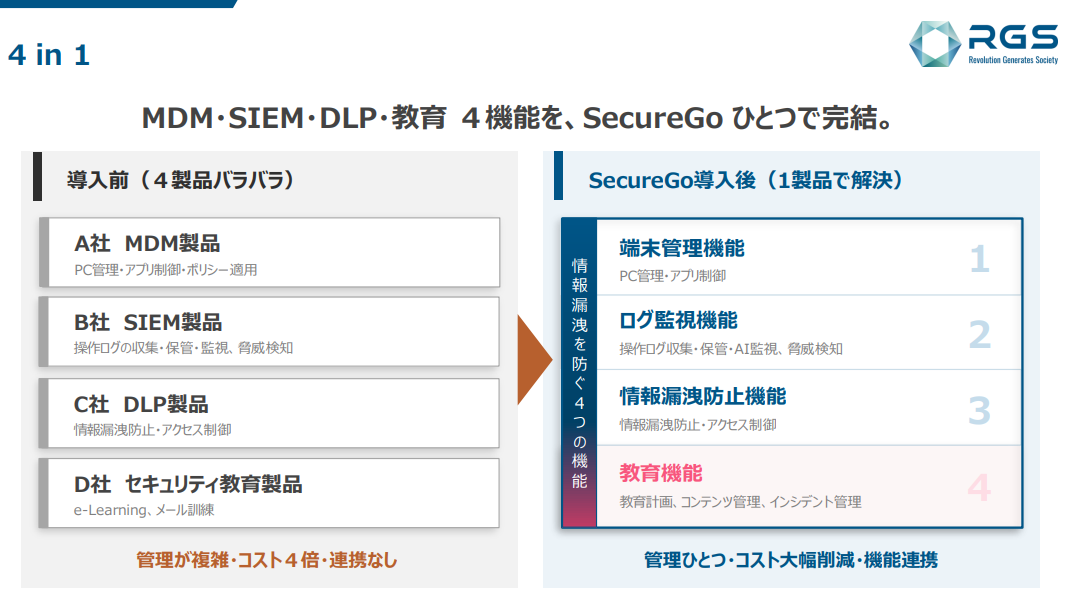Click the large number 1 marker
The height and width of the screenshot is (592, 1072).
pos(979,259)
